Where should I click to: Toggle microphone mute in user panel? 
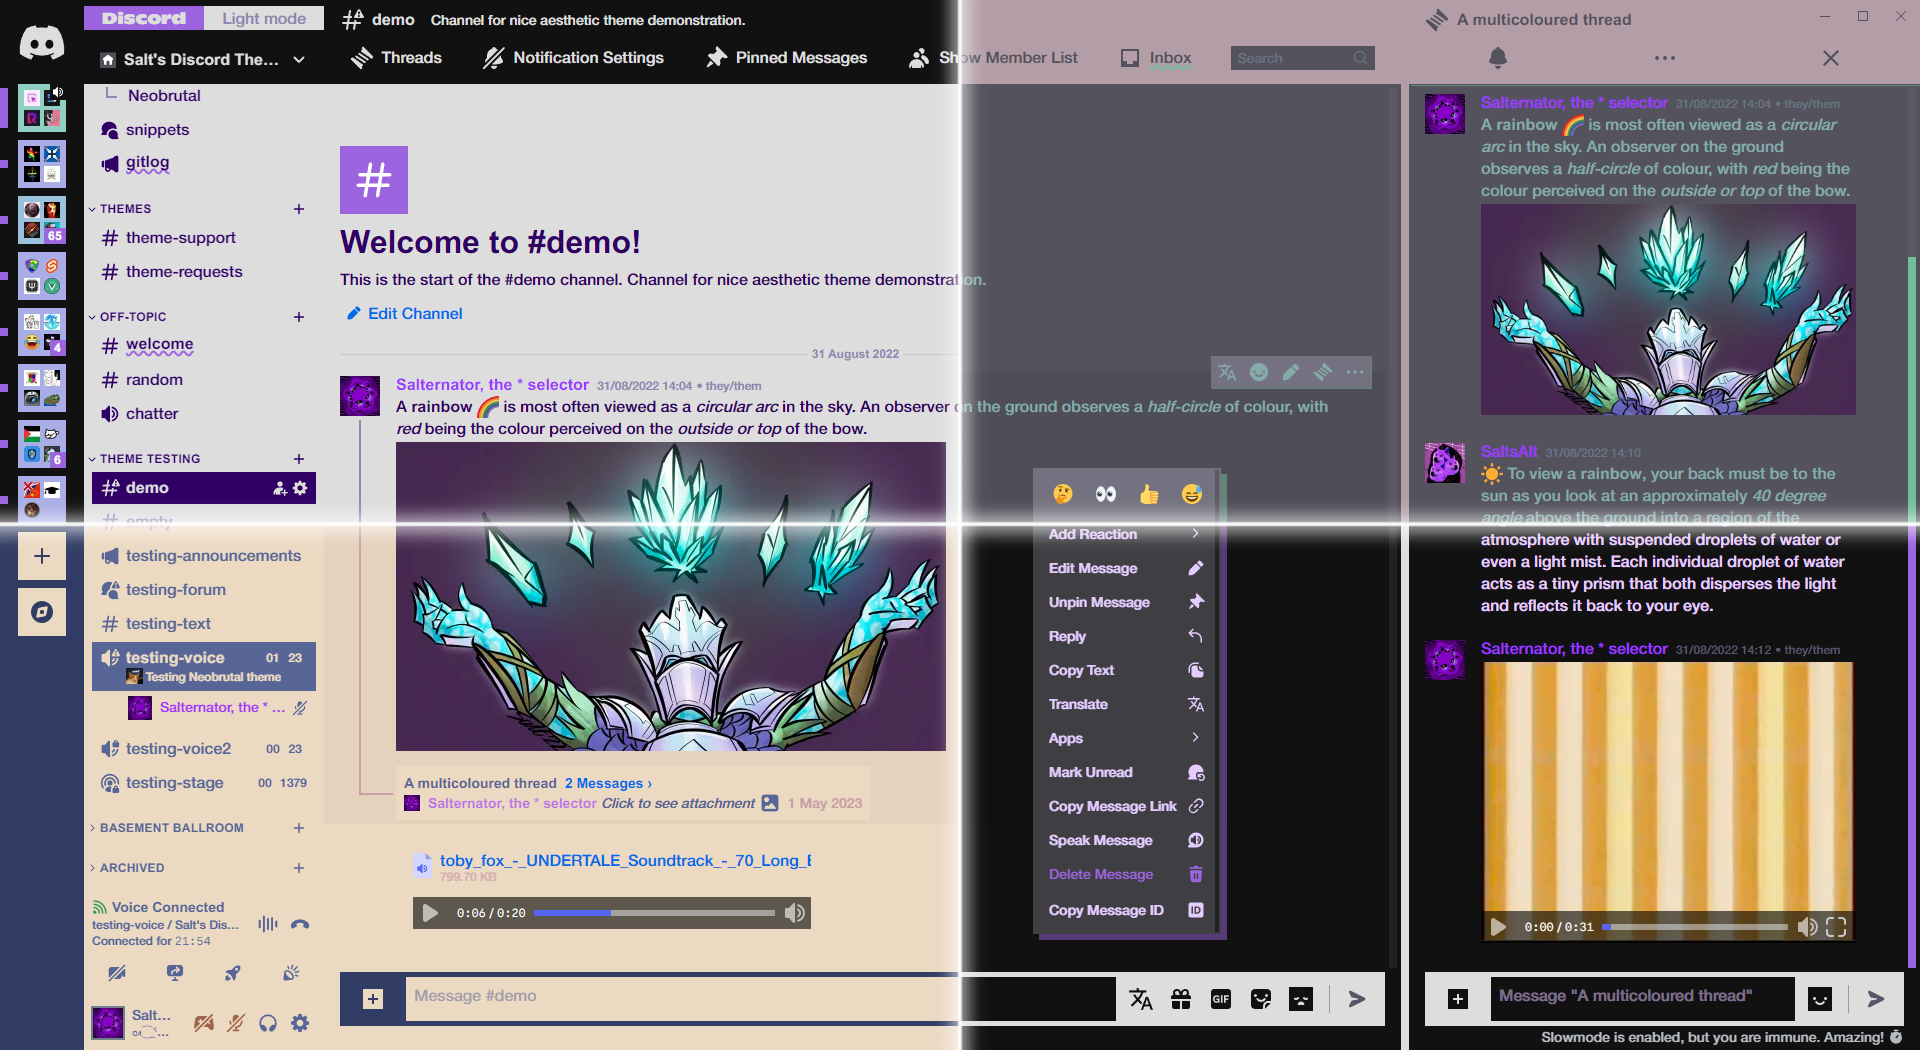236,1023
